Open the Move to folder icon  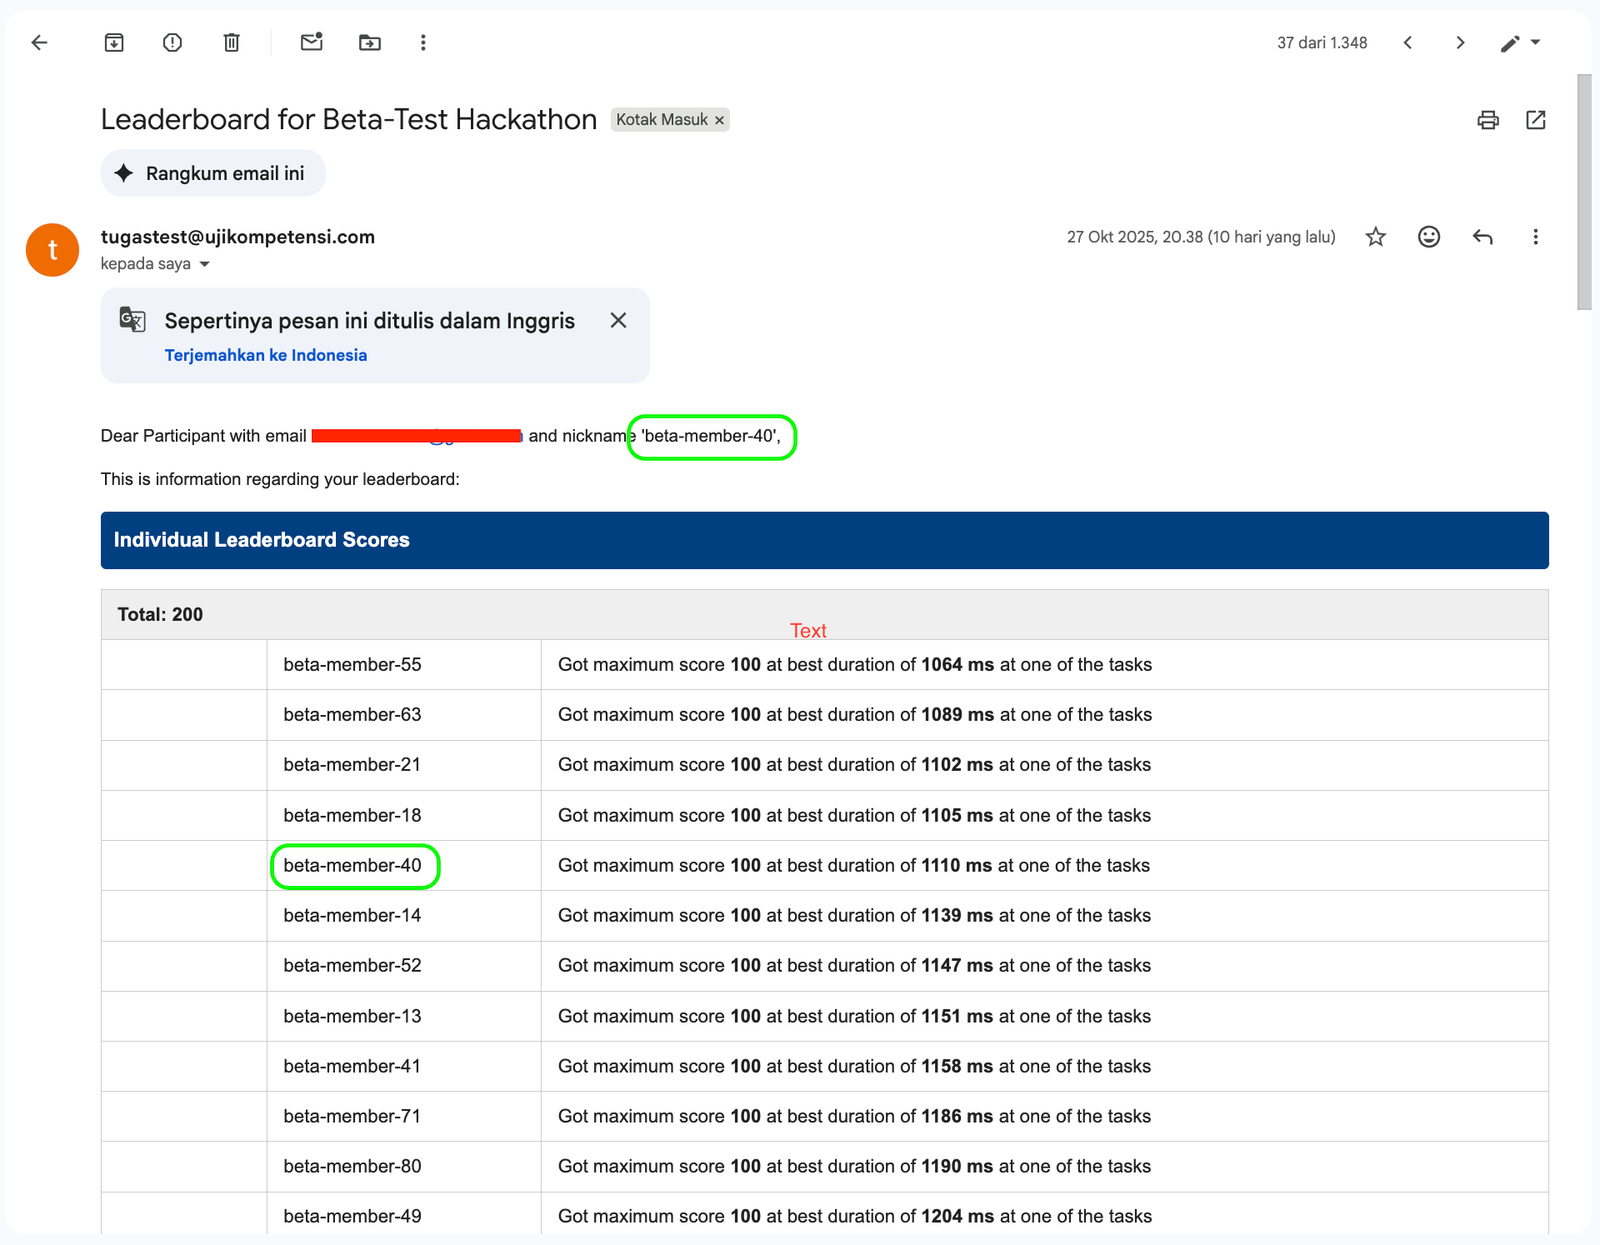coord(370,42)
